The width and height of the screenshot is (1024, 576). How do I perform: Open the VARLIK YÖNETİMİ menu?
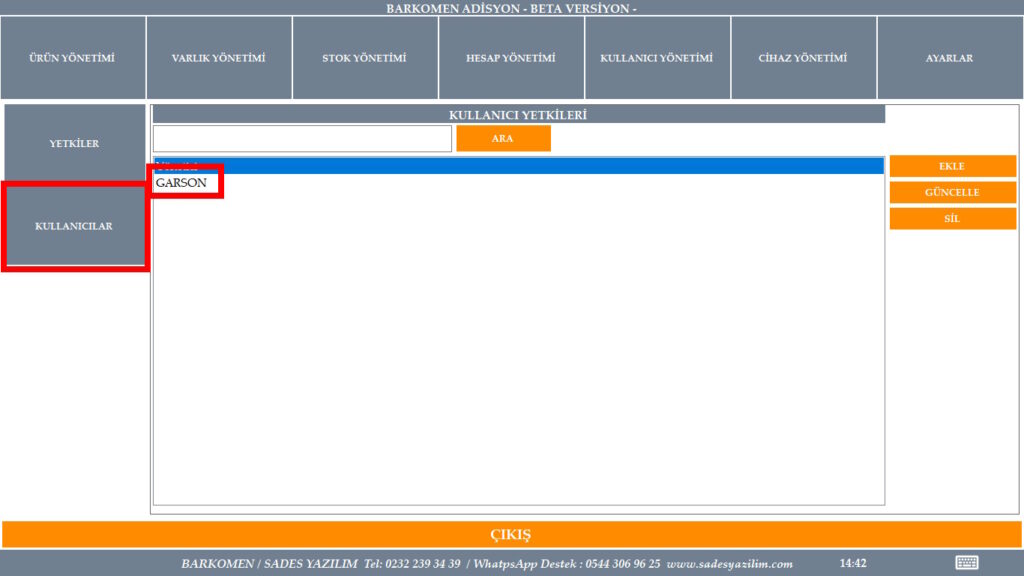point(219,58)
